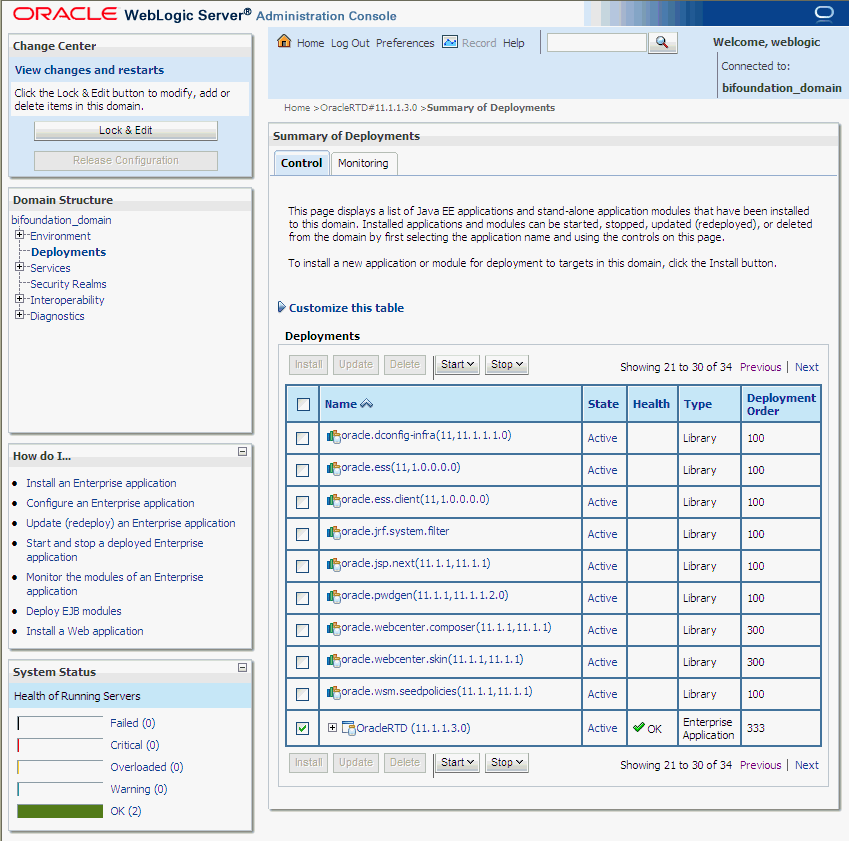Expand the Environment tree node
Image resolution: width=849 pixels, height=841 pixels.
click(19, 235)
